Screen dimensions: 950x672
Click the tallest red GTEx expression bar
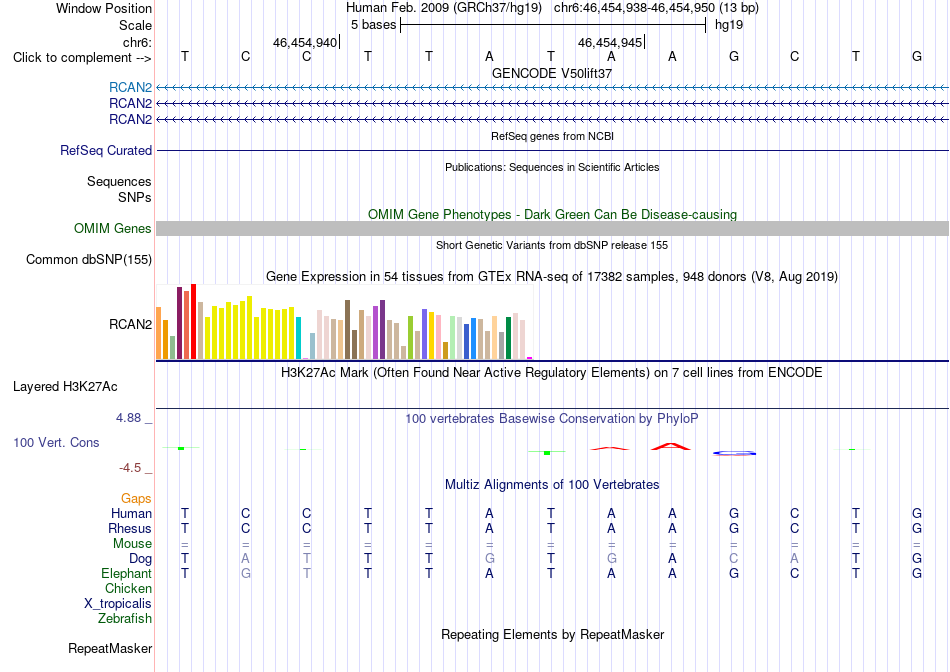[x=193, y=321]
